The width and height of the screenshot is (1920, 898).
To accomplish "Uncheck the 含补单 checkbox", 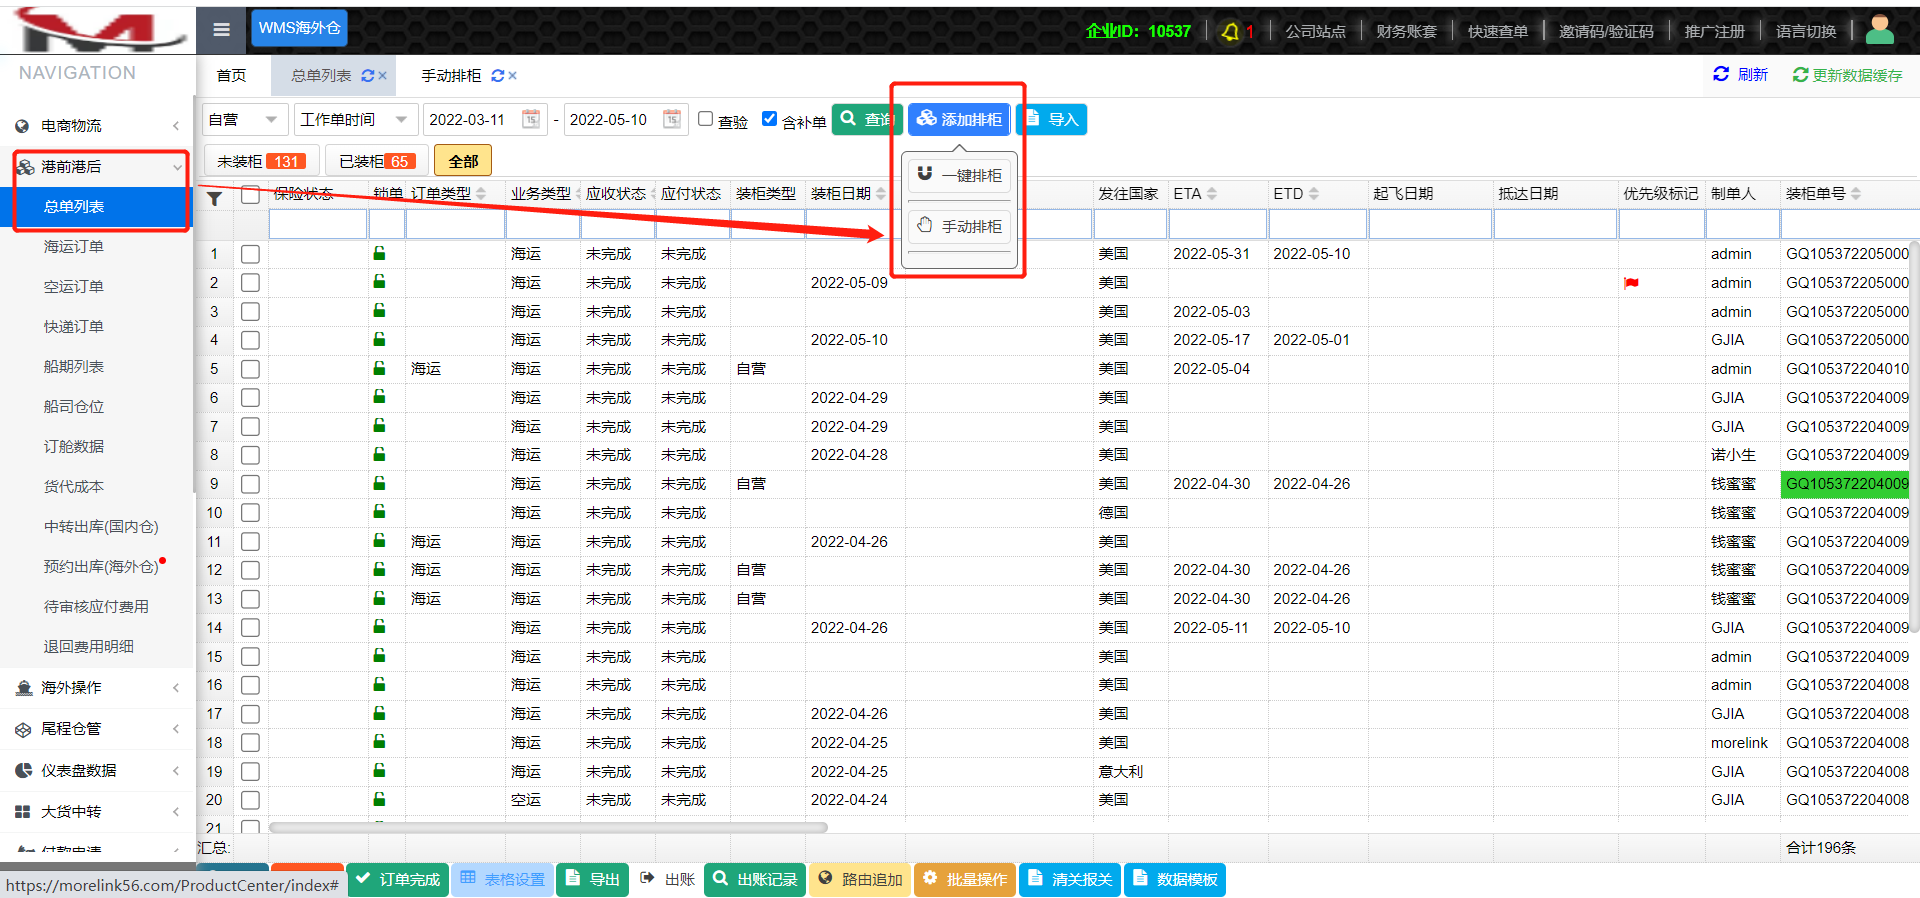I will [x=769, y=119].
